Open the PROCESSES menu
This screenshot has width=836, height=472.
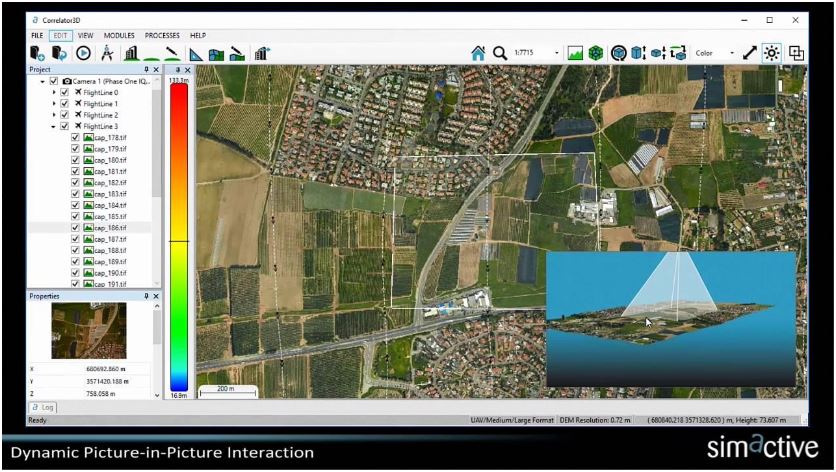tap(163, 35)
